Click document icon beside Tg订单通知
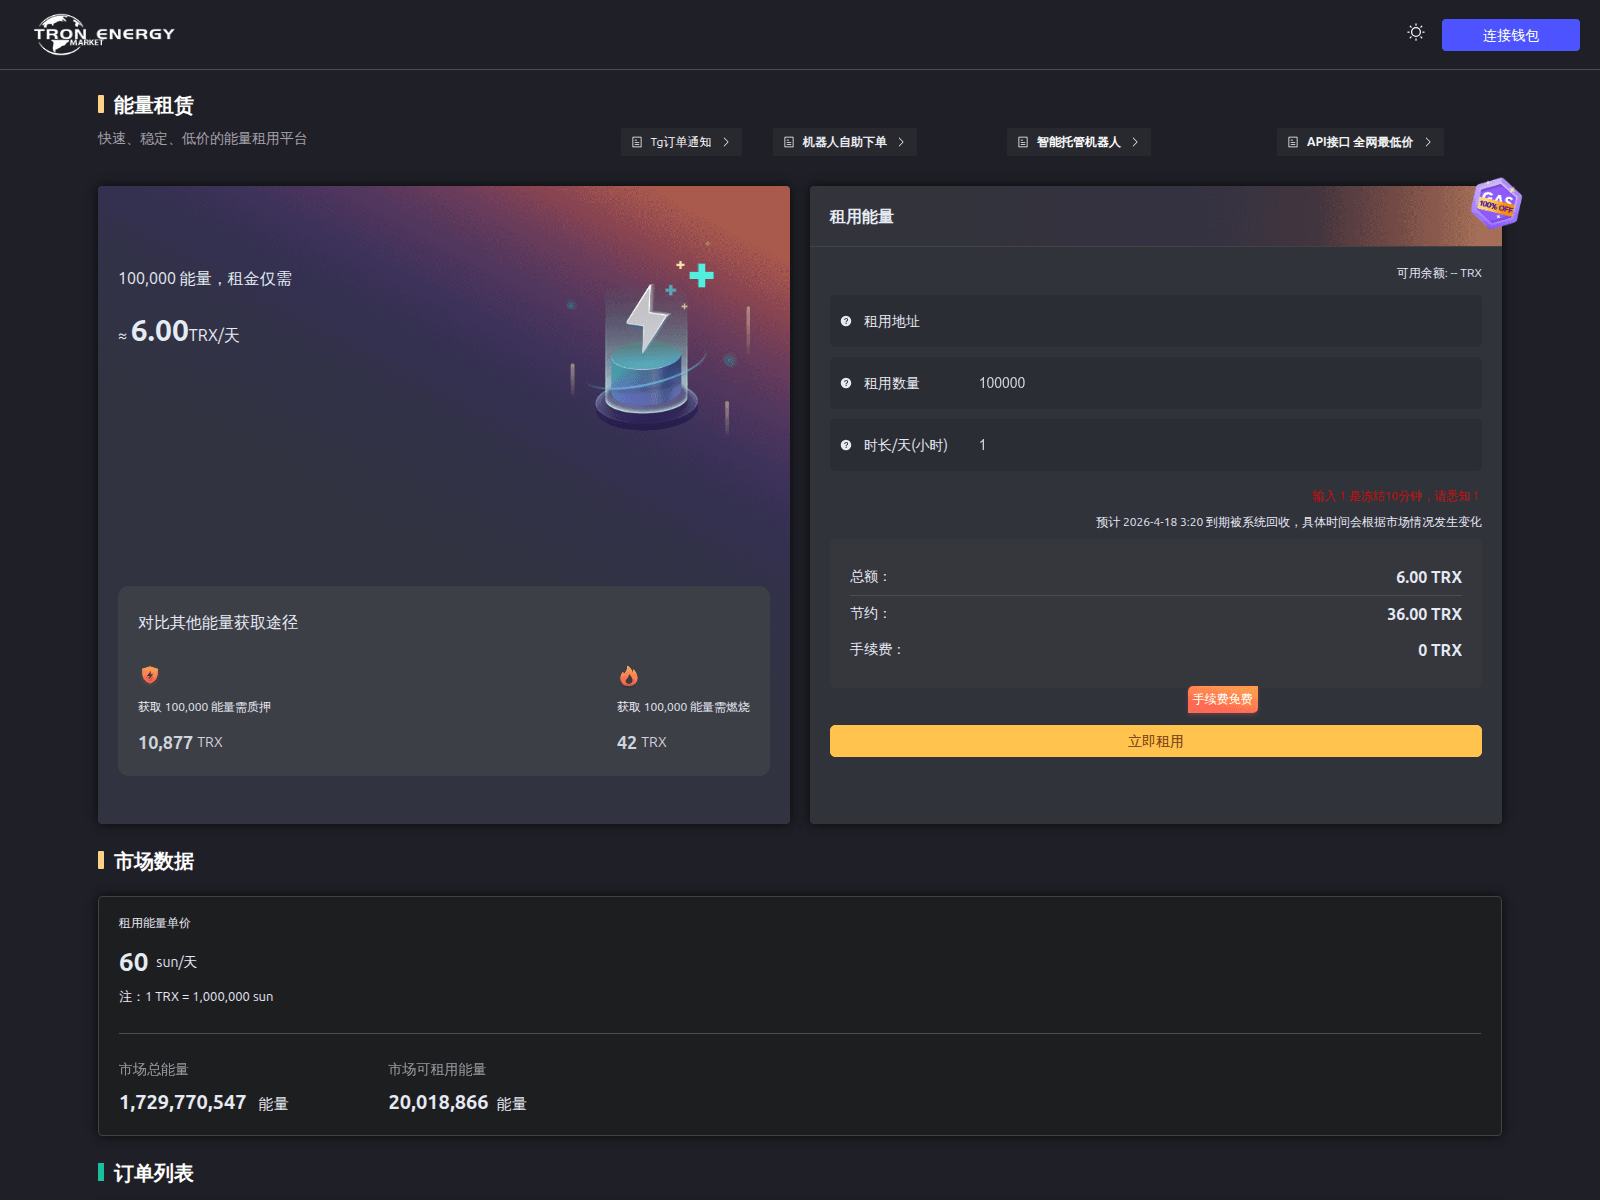The width and height of the screenshot is (1600, 1200). pos(637,142)
